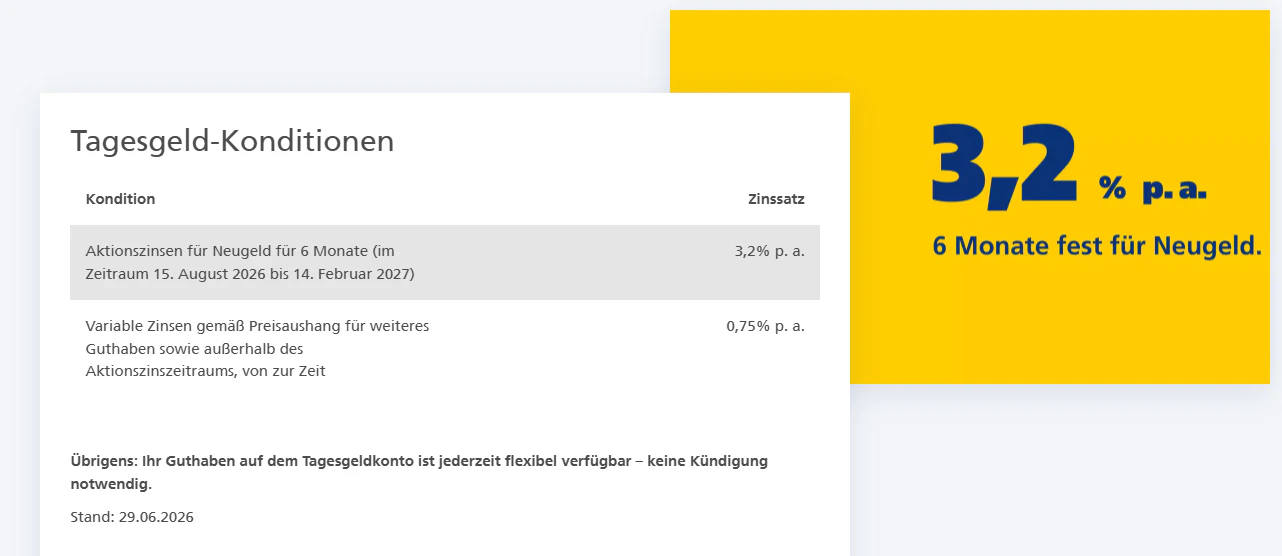Select the Zinssatz column header
1282x556 pixels.
pos(776,199)
